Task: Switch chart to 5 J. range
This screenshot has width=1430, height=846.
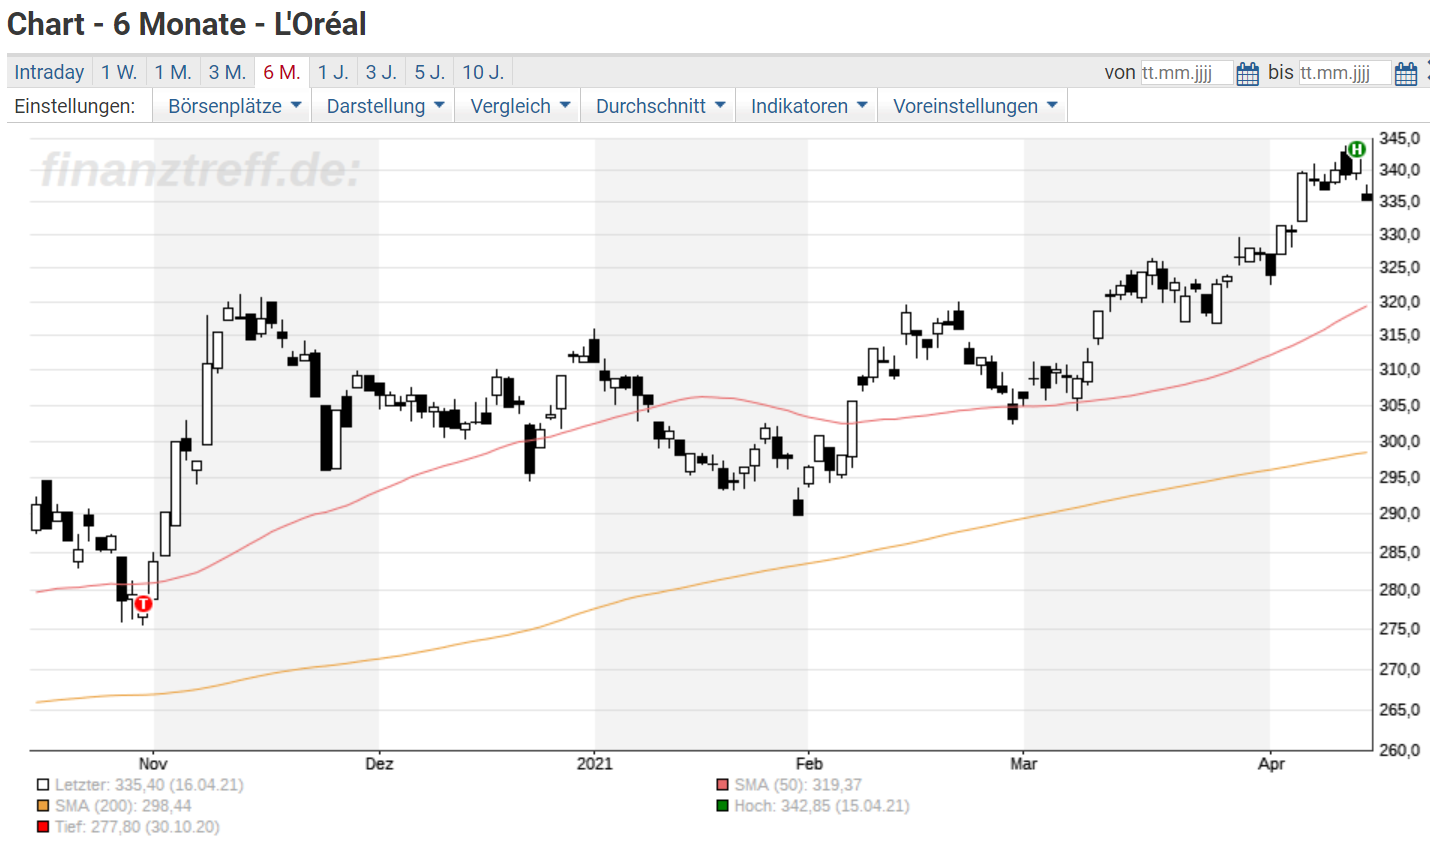Action: 430,72
